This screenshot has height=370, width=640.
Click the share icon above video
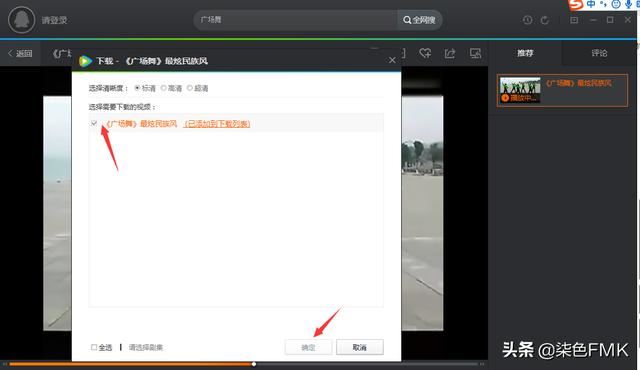point(450,53)
